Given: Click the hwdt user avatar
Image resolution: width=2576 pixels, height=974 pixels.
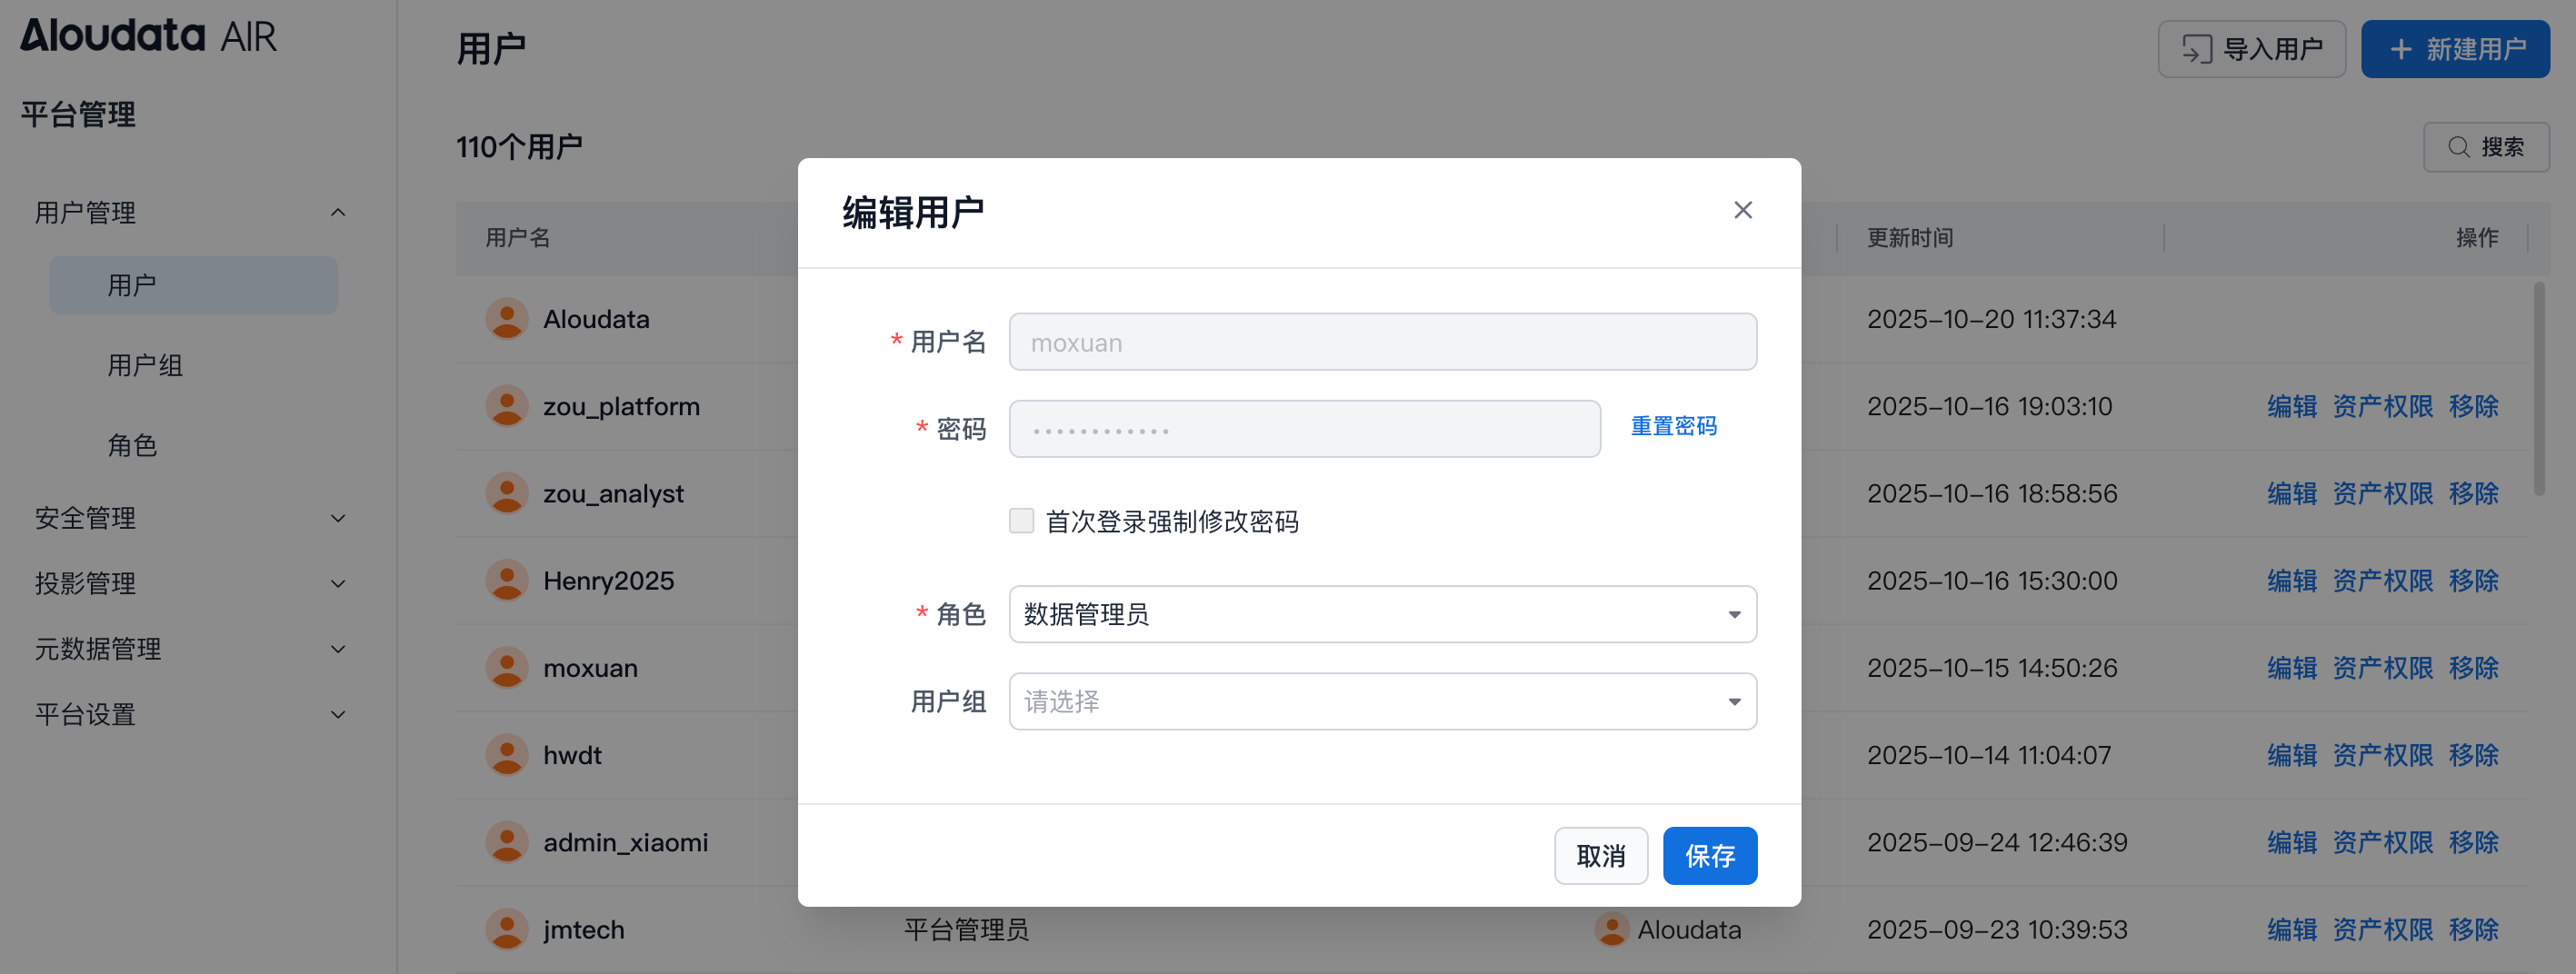Looking at the screenshot, I should point(507,755).
